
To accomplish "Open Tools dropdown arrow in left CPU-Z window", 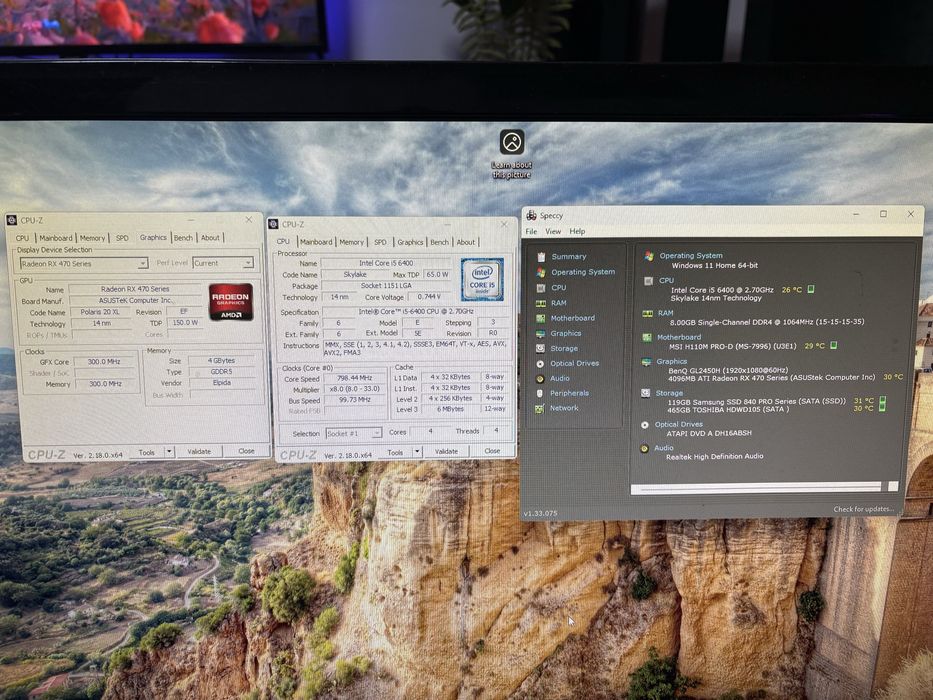I will [x=169, y=452].
